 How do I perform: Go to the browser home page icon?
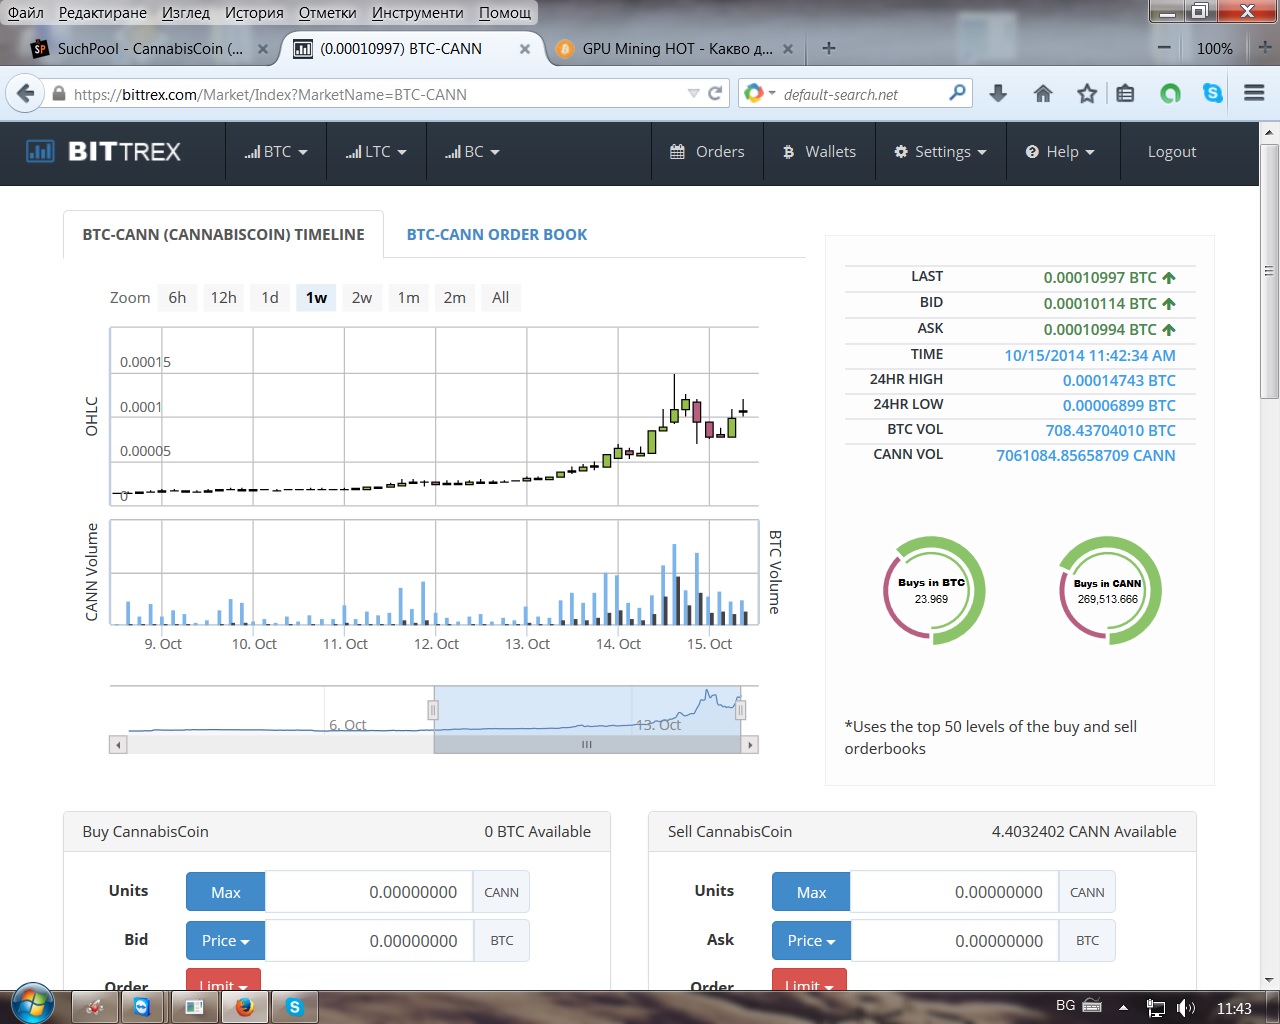coord(1043,94)
